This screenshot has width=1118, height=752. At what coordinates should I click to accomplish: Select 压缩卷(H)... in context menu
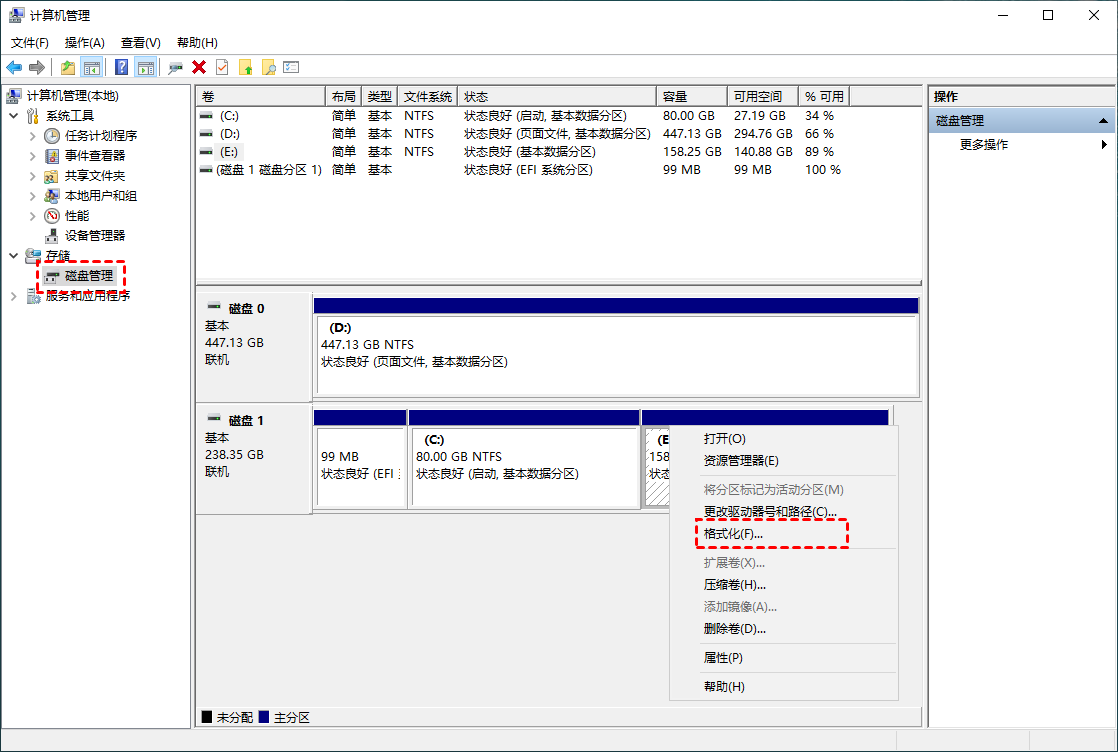784,584
